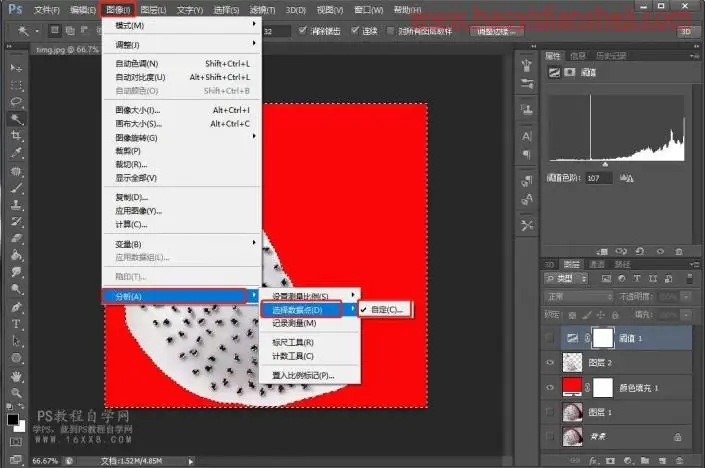Hide the 颜色填充 1 layer
705x468 pixels.
pos(549,388)
